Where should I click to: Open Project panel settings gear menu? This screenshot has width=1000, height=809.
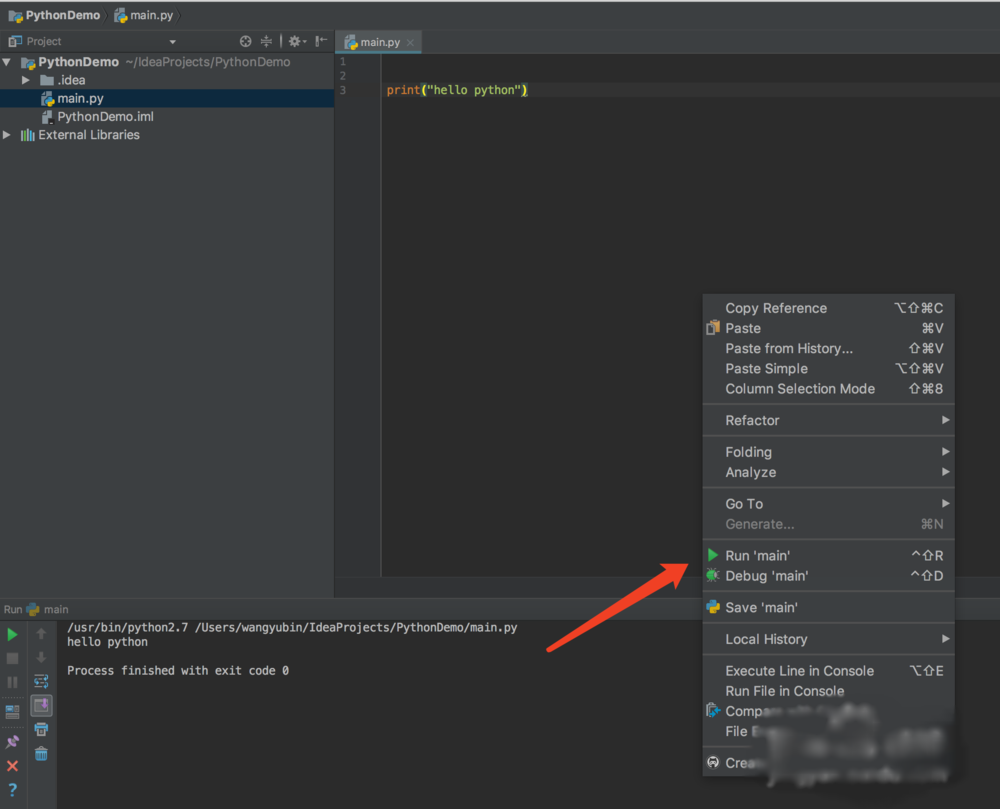[295, 41]
